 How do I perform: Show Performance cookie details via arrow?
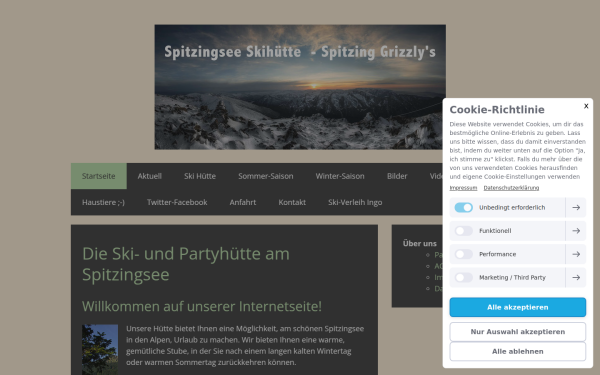click(576, 254)
